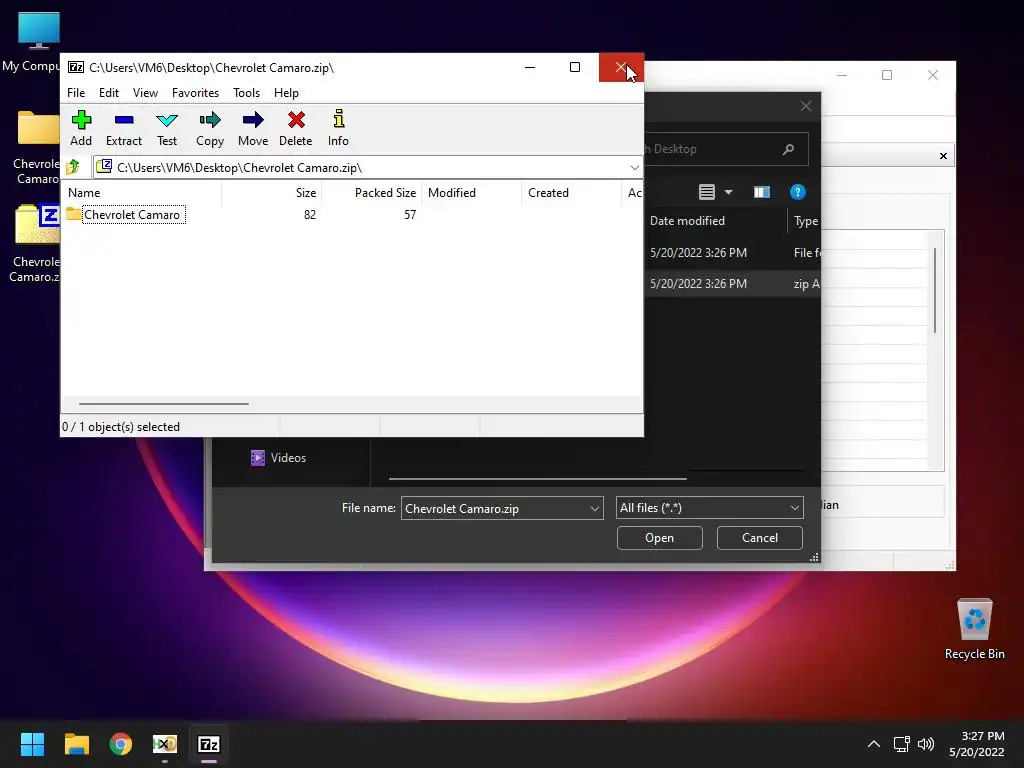Open the Favorites menu
Screen dimensions: 1024x768
pyautogui.click(x=195, y=93)
